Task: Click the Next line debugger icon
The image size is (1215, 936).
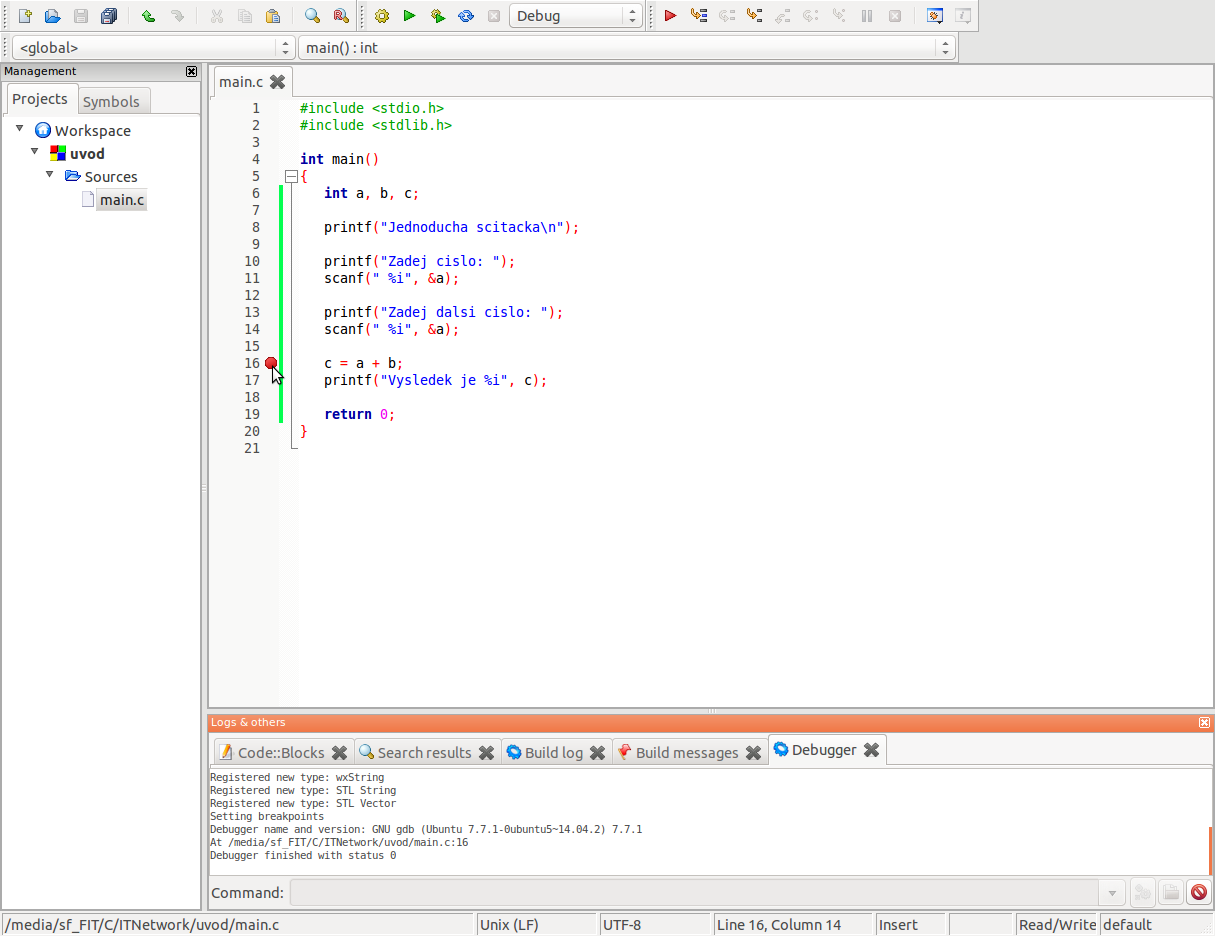Action: [728, 15]
